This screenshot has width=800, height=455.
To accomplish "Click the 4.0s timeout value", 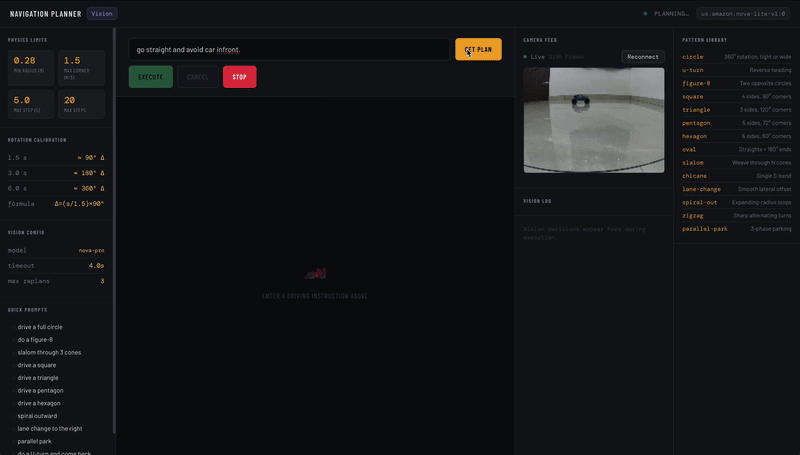I will [x=96, y=266].
